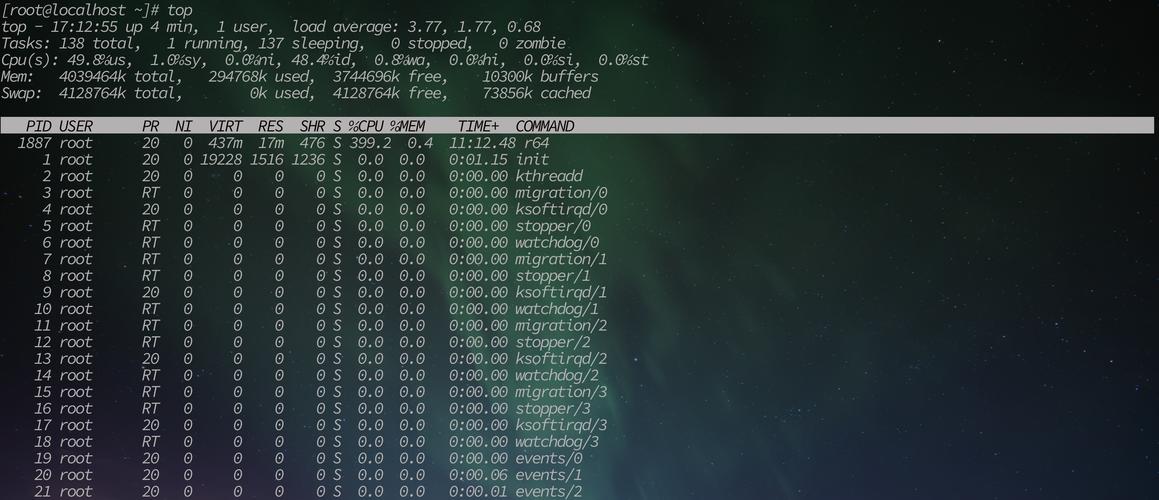1159x500 pixels.
Task: Click the init process name
Action: [532, 159]
